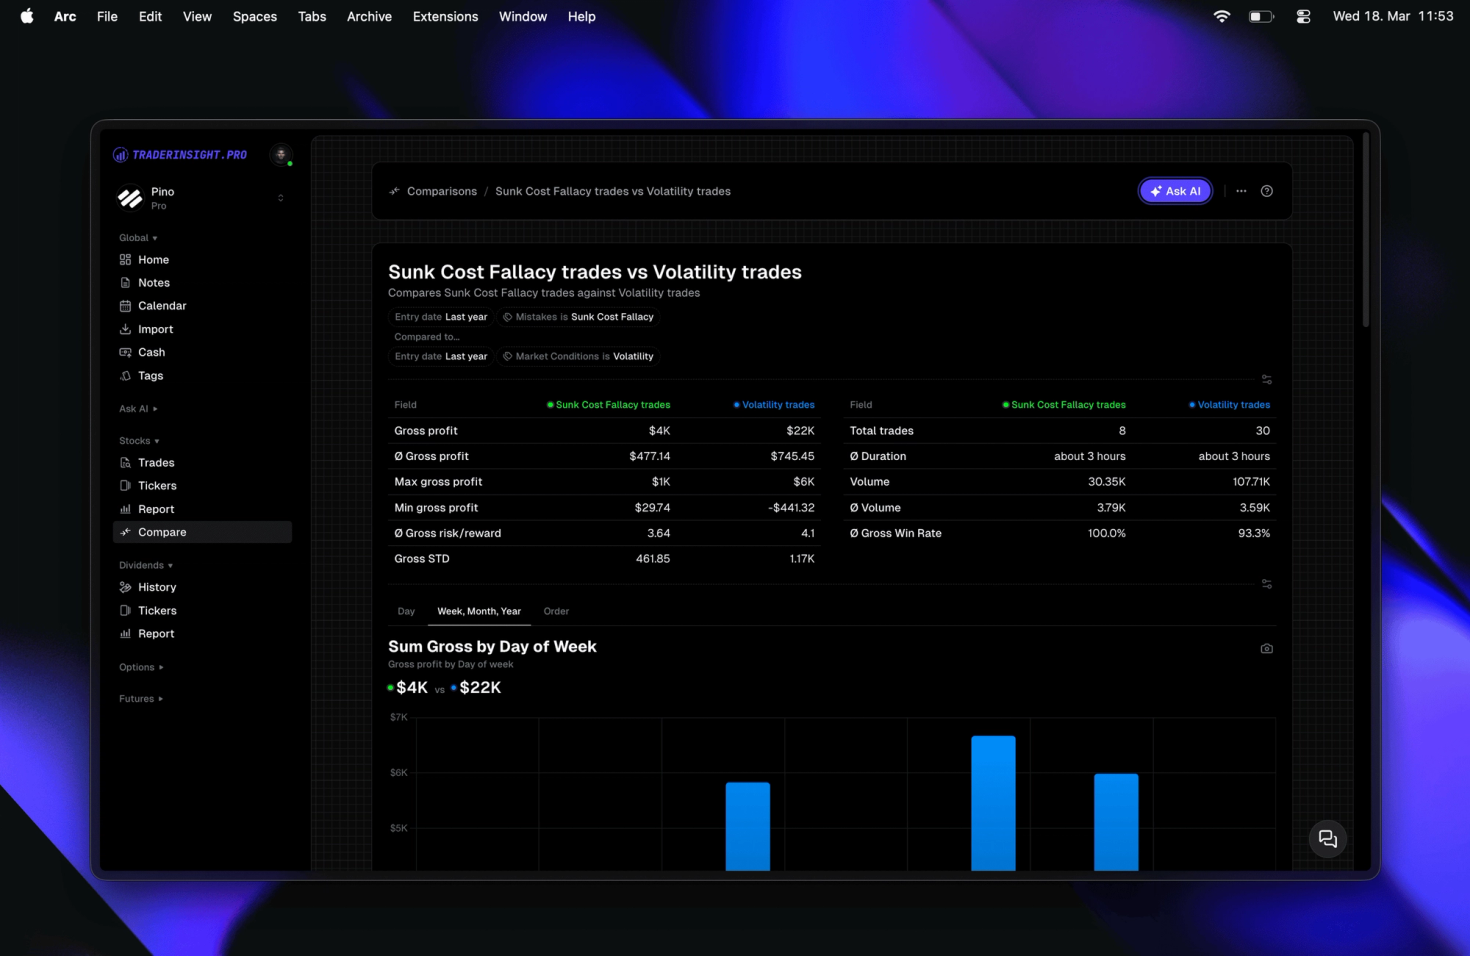Open the Archive menu
The image size is (1470, 956).
point(369,16)
